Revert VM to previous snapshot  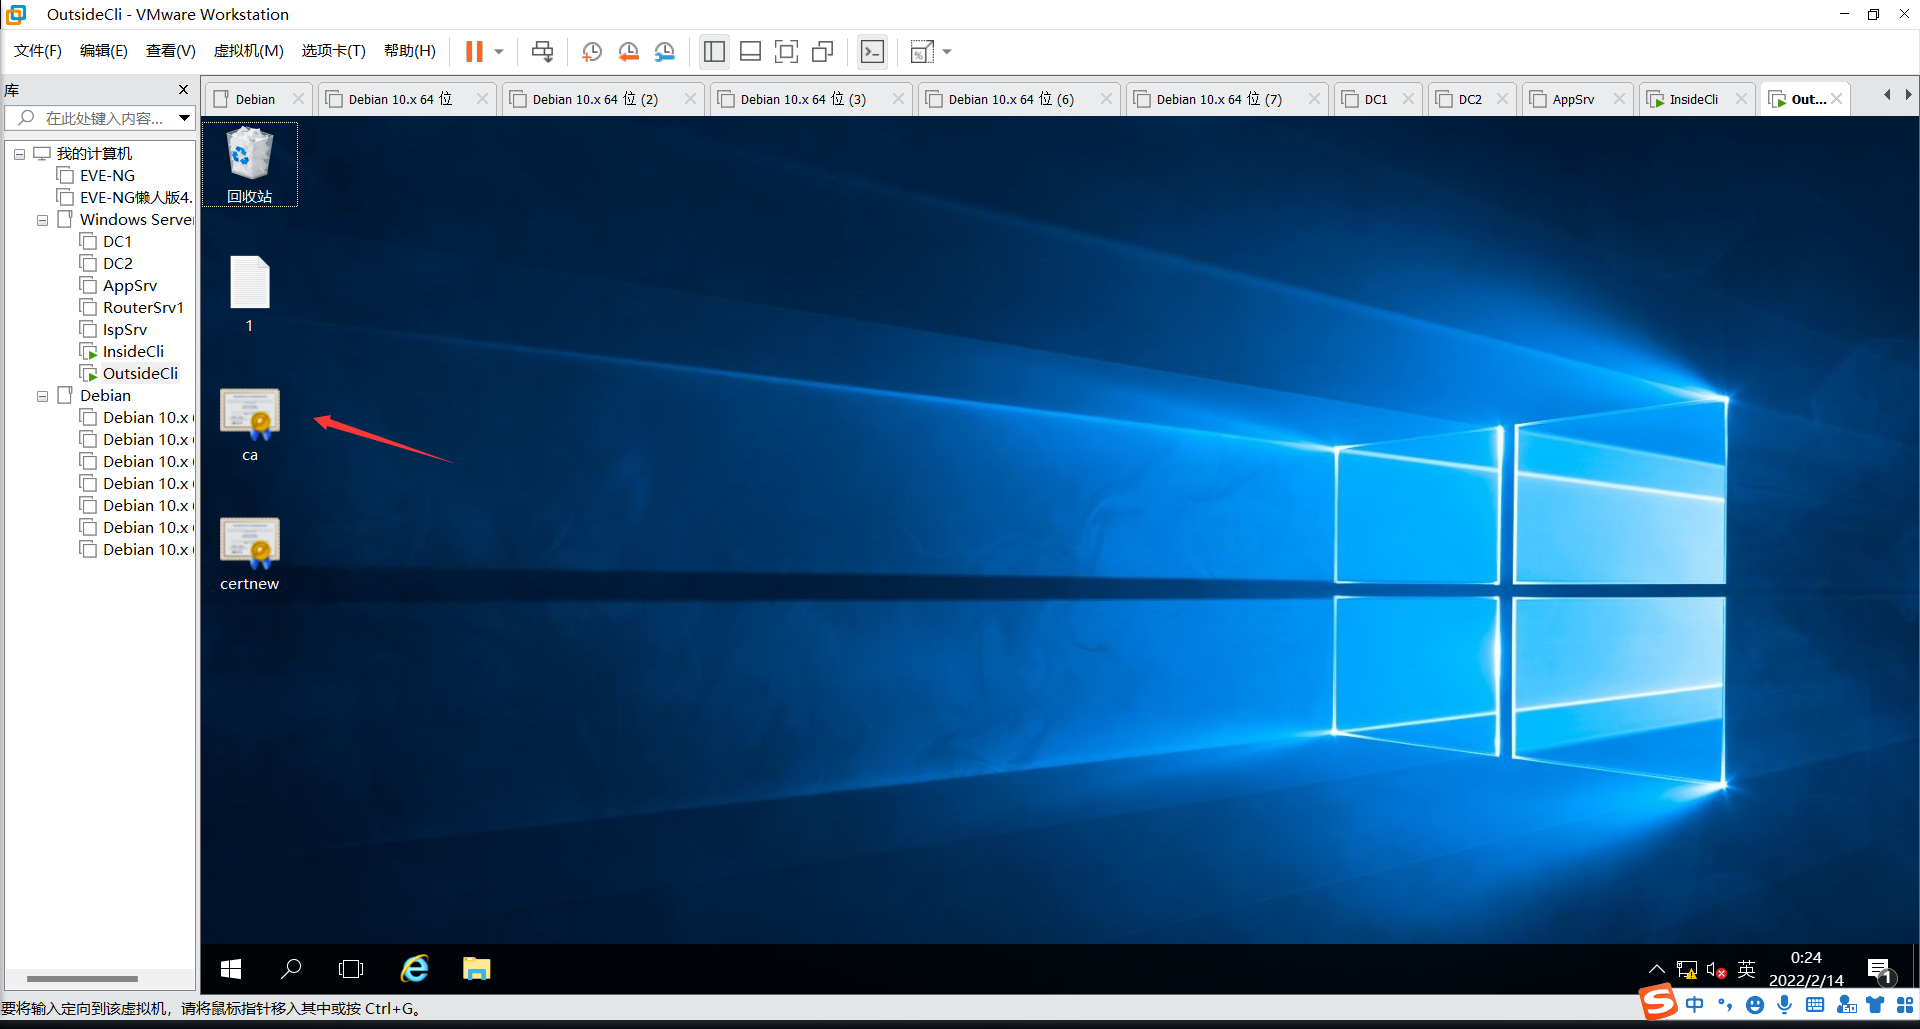(x=628, y=52)
